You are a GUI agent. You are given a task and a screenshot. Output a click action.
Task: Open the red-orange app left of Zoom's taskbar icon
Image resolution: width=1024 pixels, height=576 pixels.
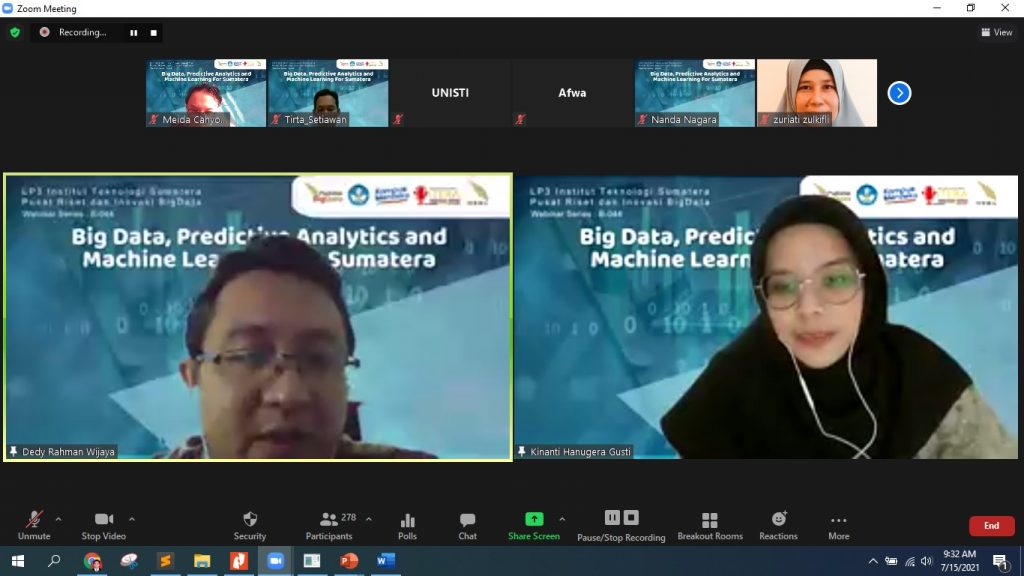(x=239, y=561)
